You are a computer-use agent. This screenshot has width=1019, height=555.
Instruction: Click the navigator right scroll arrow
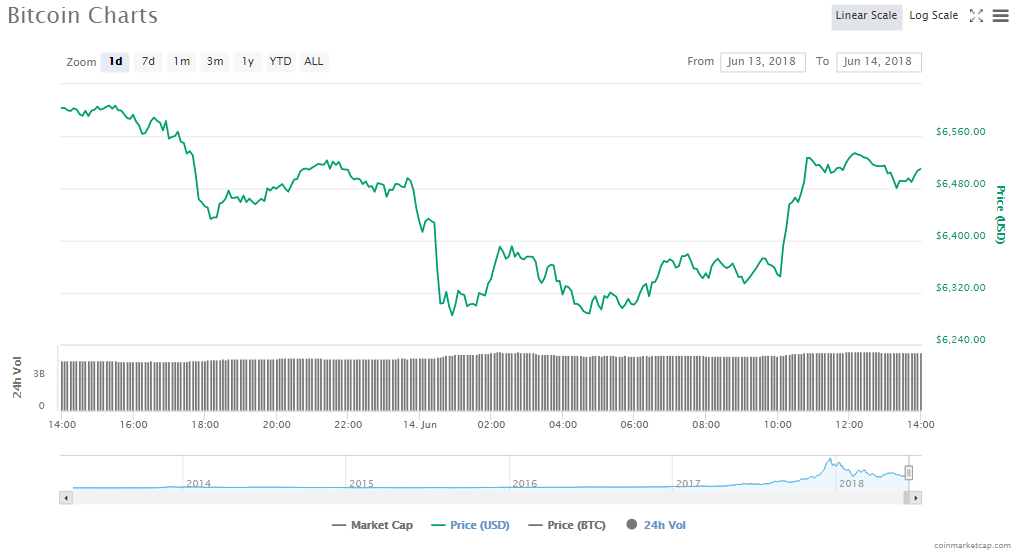(915, 497)
